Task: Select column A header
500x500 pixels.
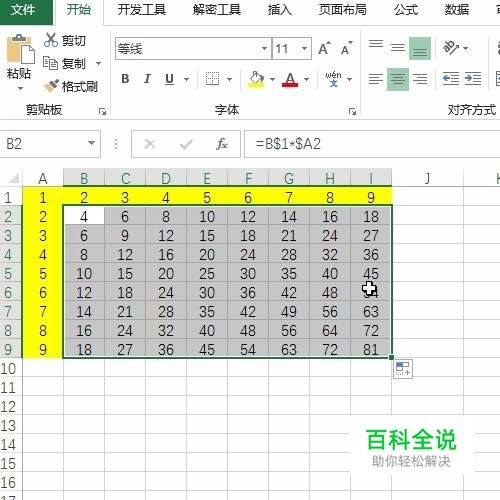Action: click(43, 178)
